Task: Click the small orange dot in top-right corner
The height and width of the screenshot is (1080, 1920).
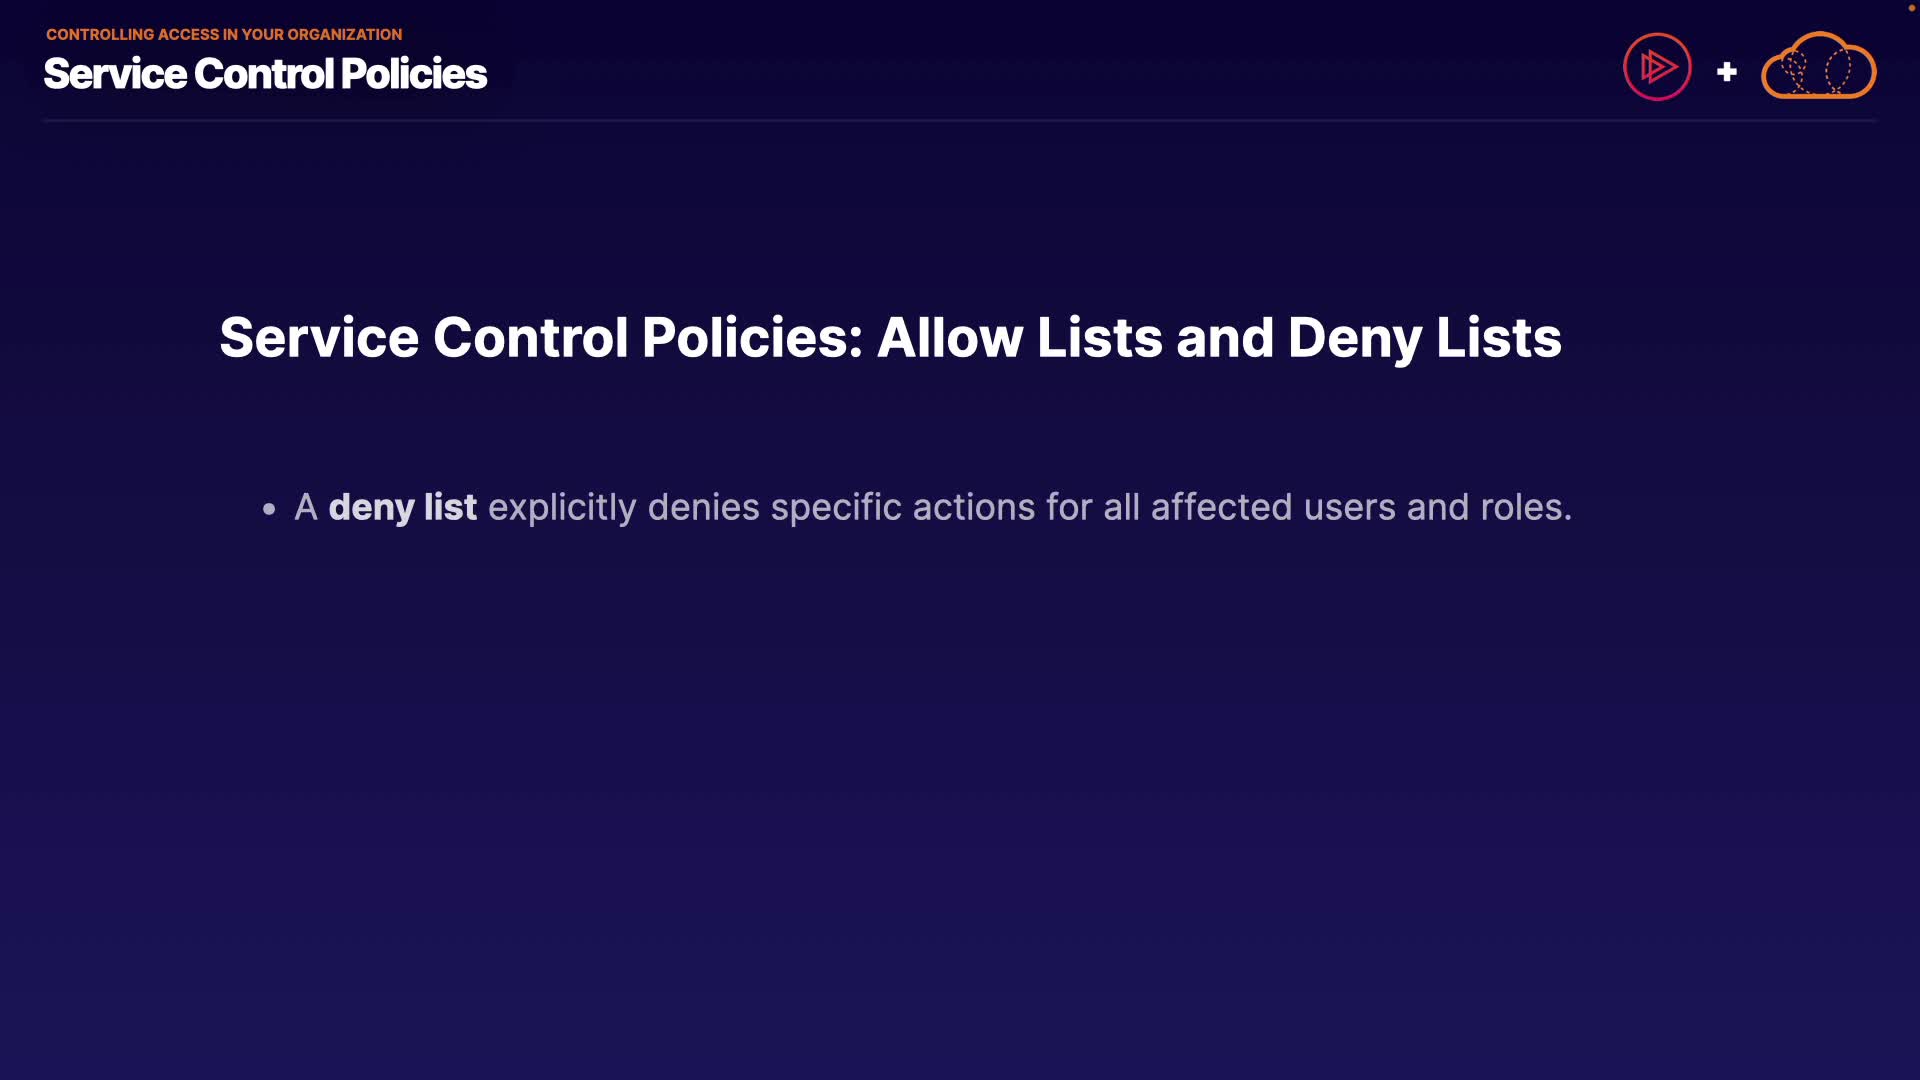Action: [1911, 8]
